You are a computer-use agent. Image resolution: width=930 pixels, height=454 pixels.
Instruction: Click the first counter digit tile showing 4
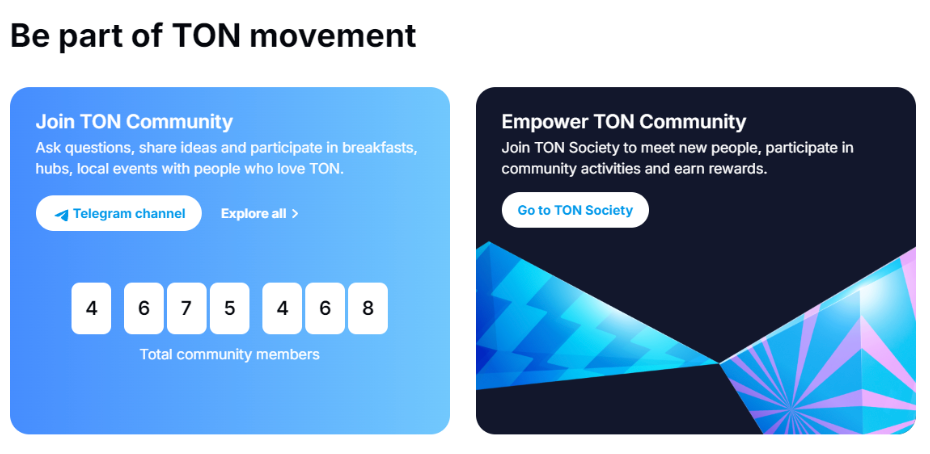point(91,309)
